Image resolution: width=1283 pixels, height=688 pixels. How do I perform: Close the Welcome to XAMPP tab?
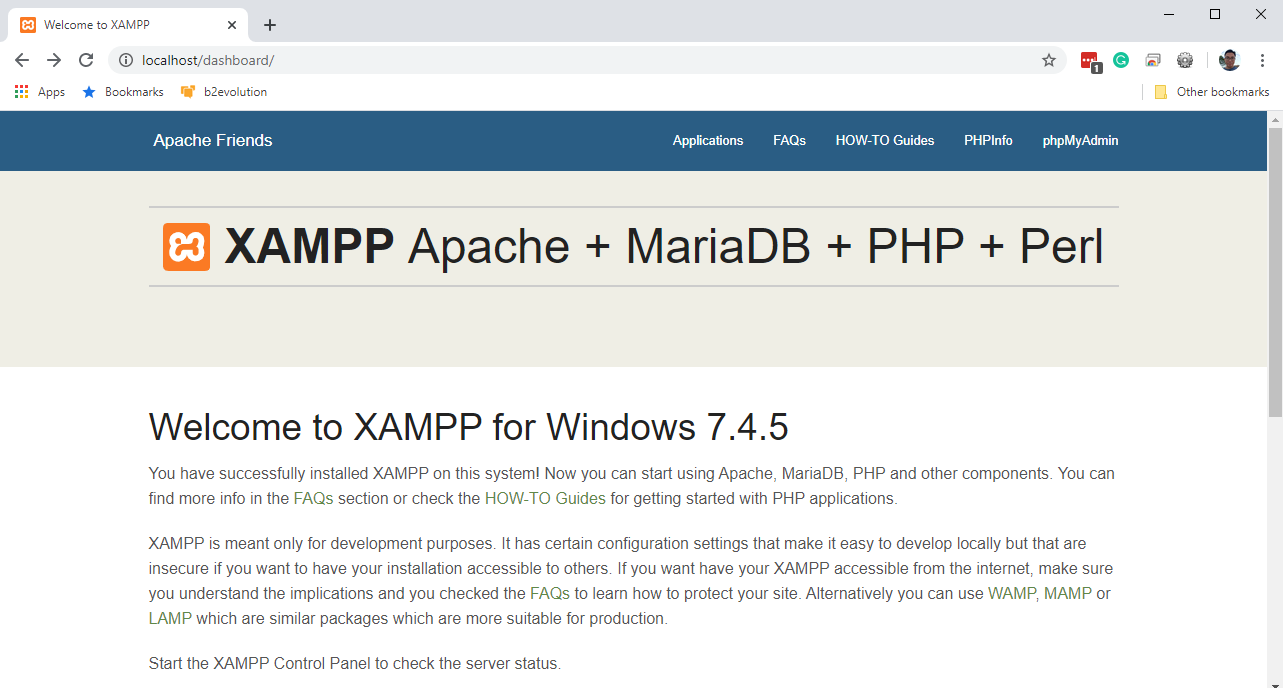(x=233, y=25)
